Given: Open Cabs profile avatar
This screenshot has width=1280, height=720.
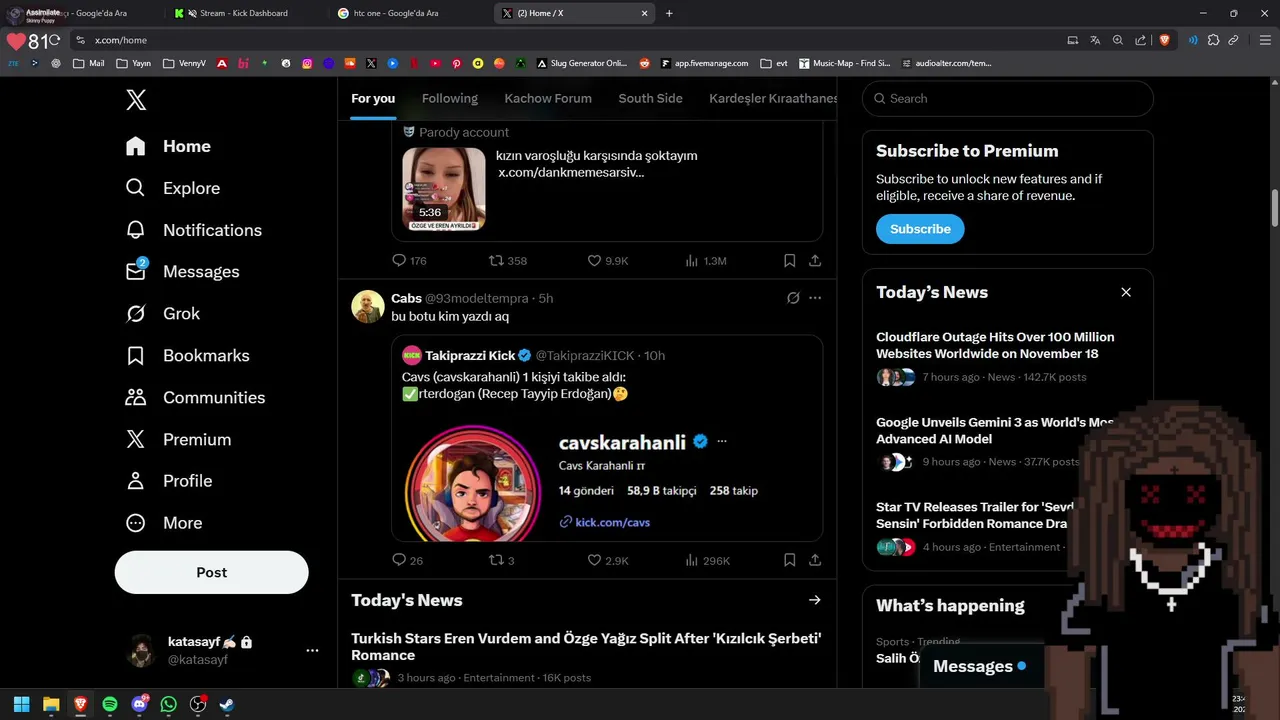Looking at the screenshot, I should pyautogui.click(x=368, y=306).
